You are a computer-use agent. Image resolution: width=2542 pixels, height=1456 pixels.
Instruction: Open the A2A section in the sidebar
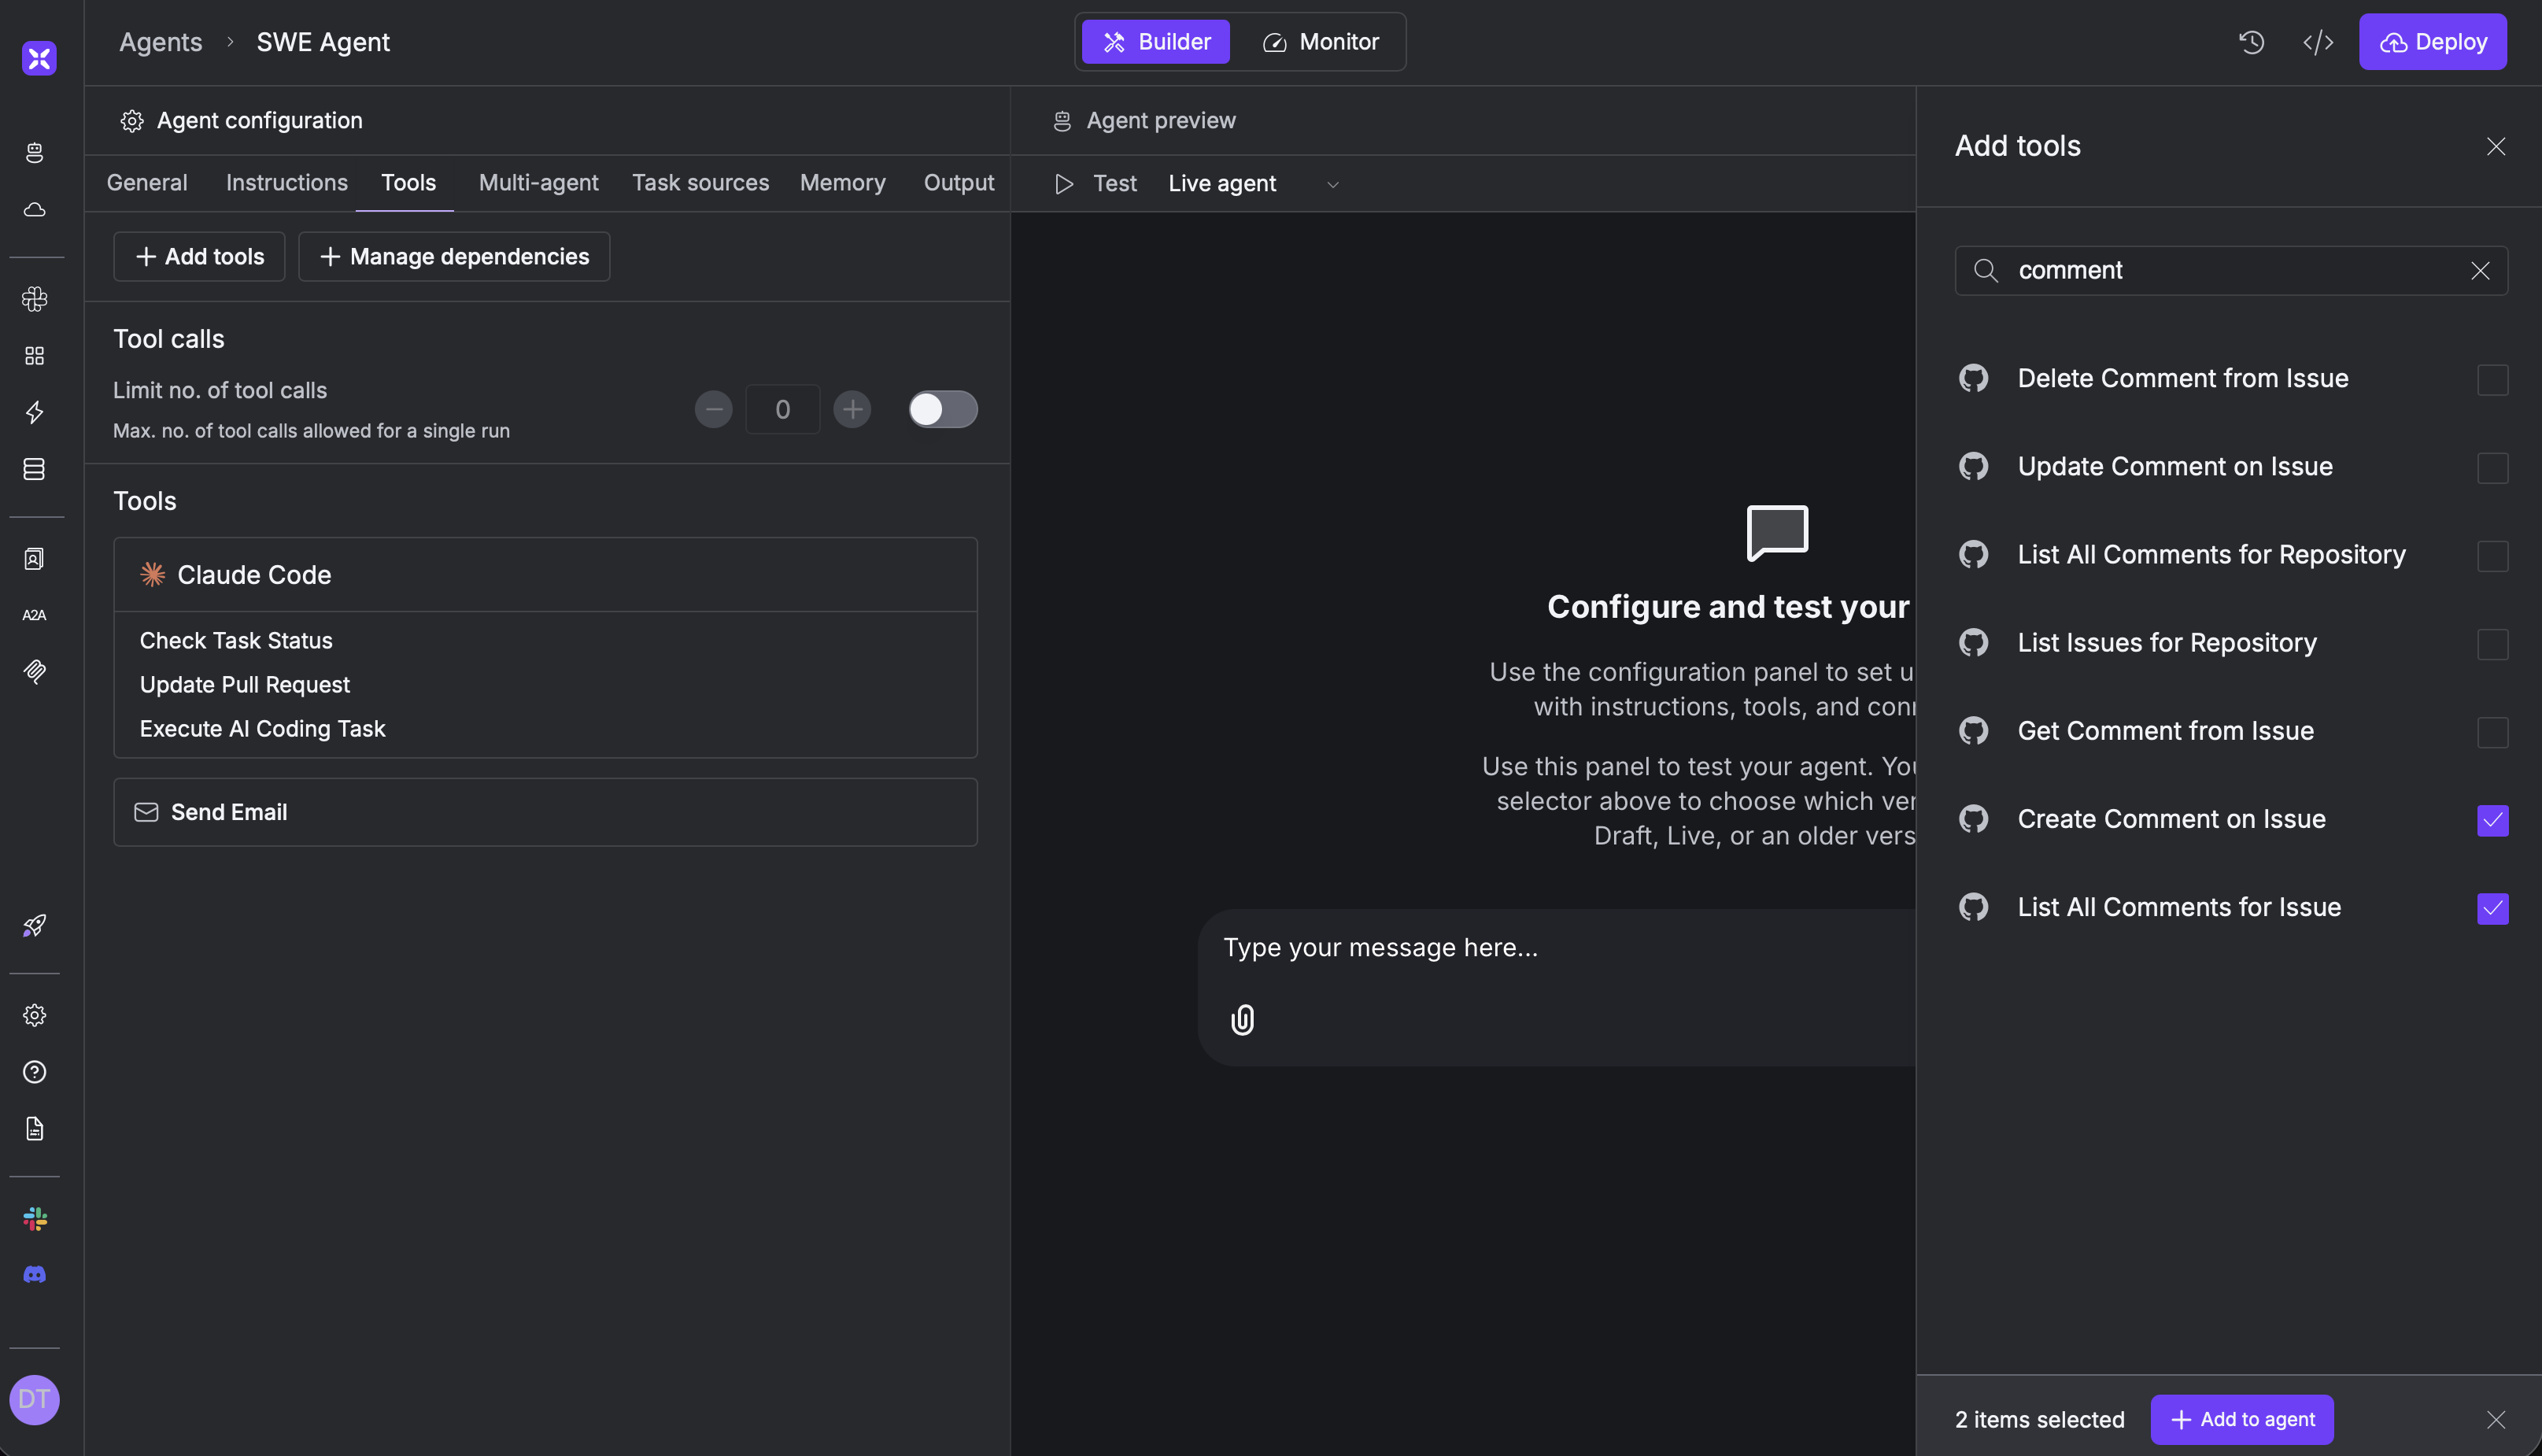click(x=35, y=614)
